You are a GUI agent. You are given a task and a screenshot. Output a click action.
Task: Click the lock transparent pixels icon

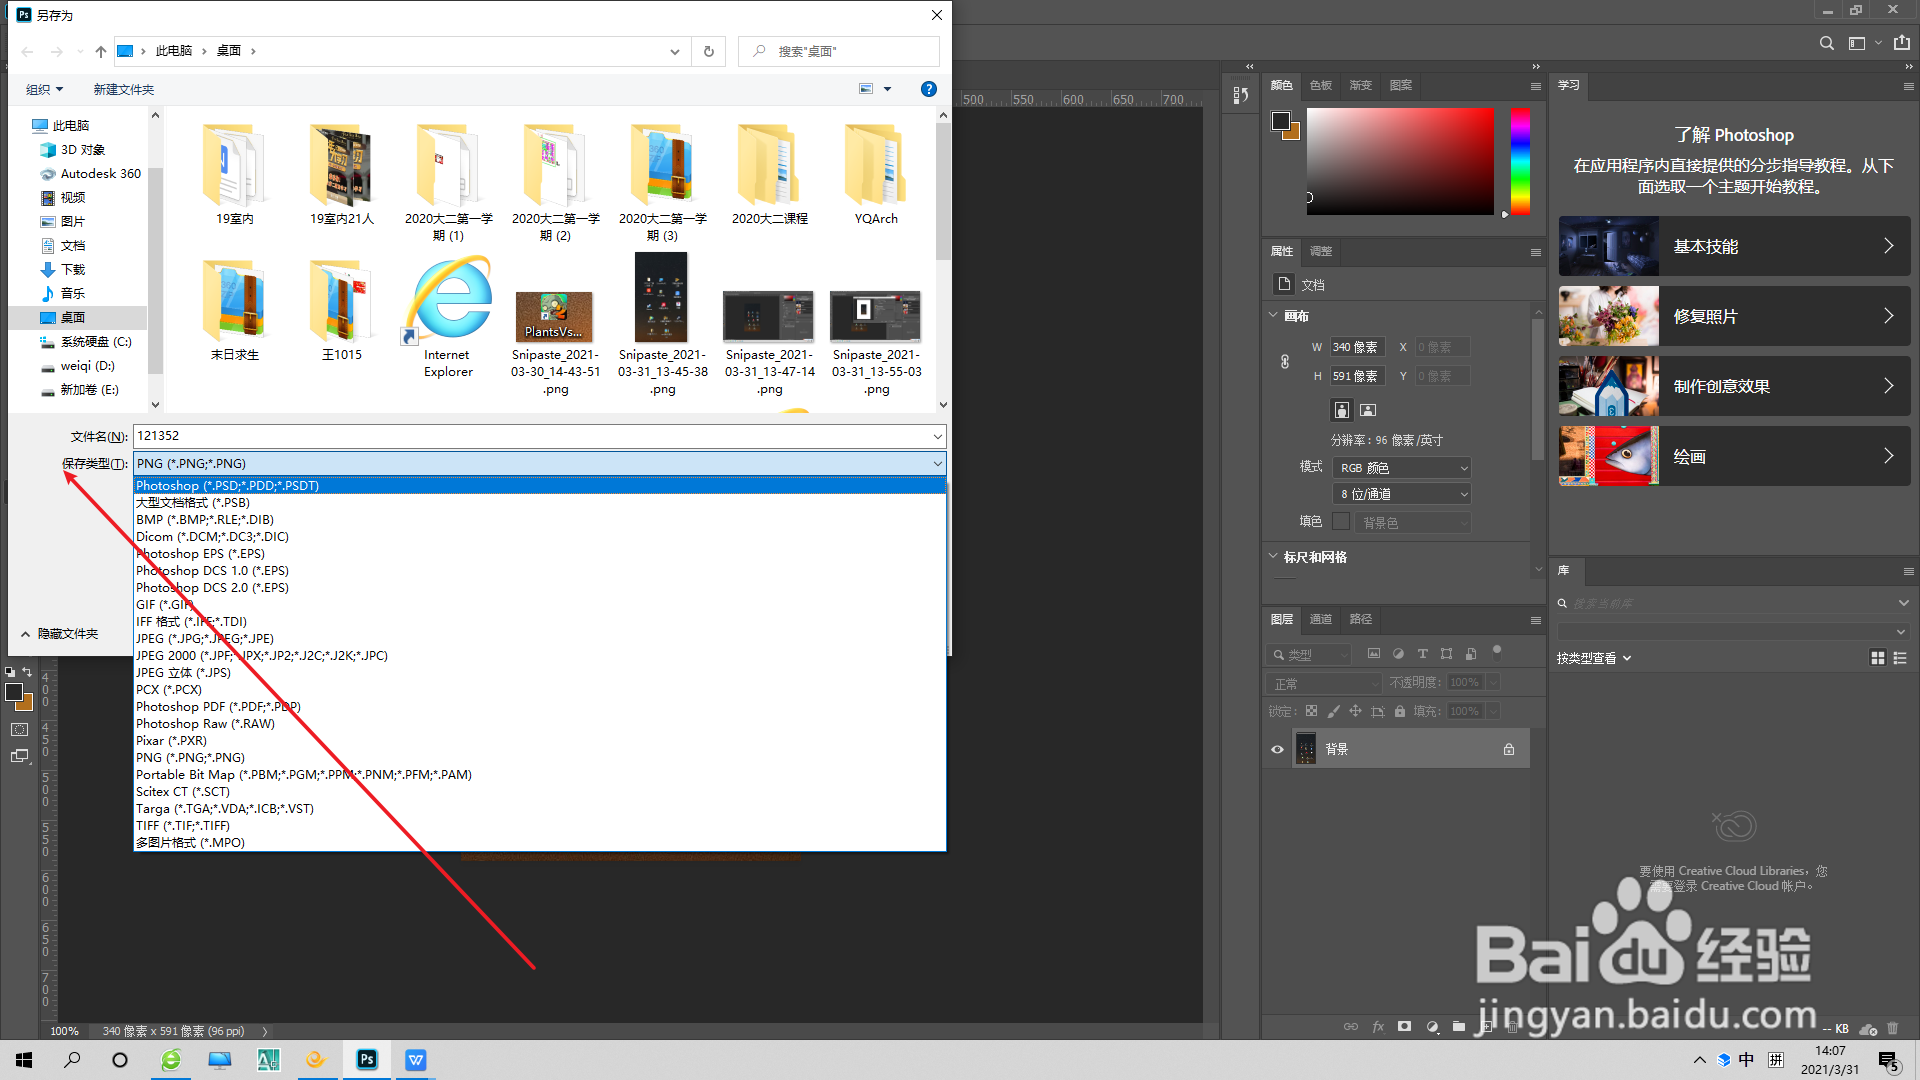click(x=1311, y=711)
